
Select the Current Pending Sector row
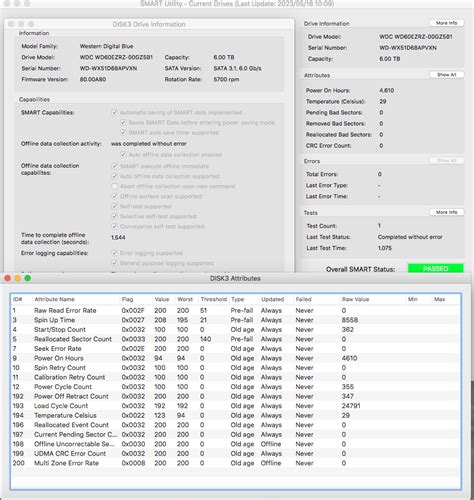(x=236, y=435)
